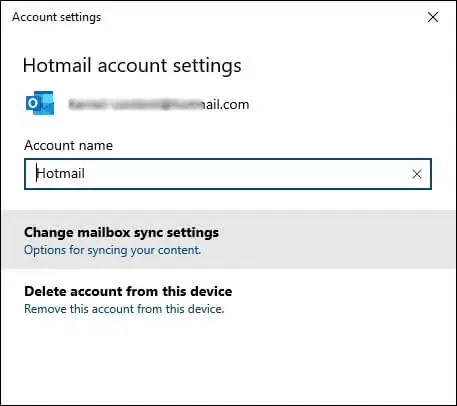The image size is (457, 406).
Task: Click the 'Account name' label
Action: click(x=68, y=145)
